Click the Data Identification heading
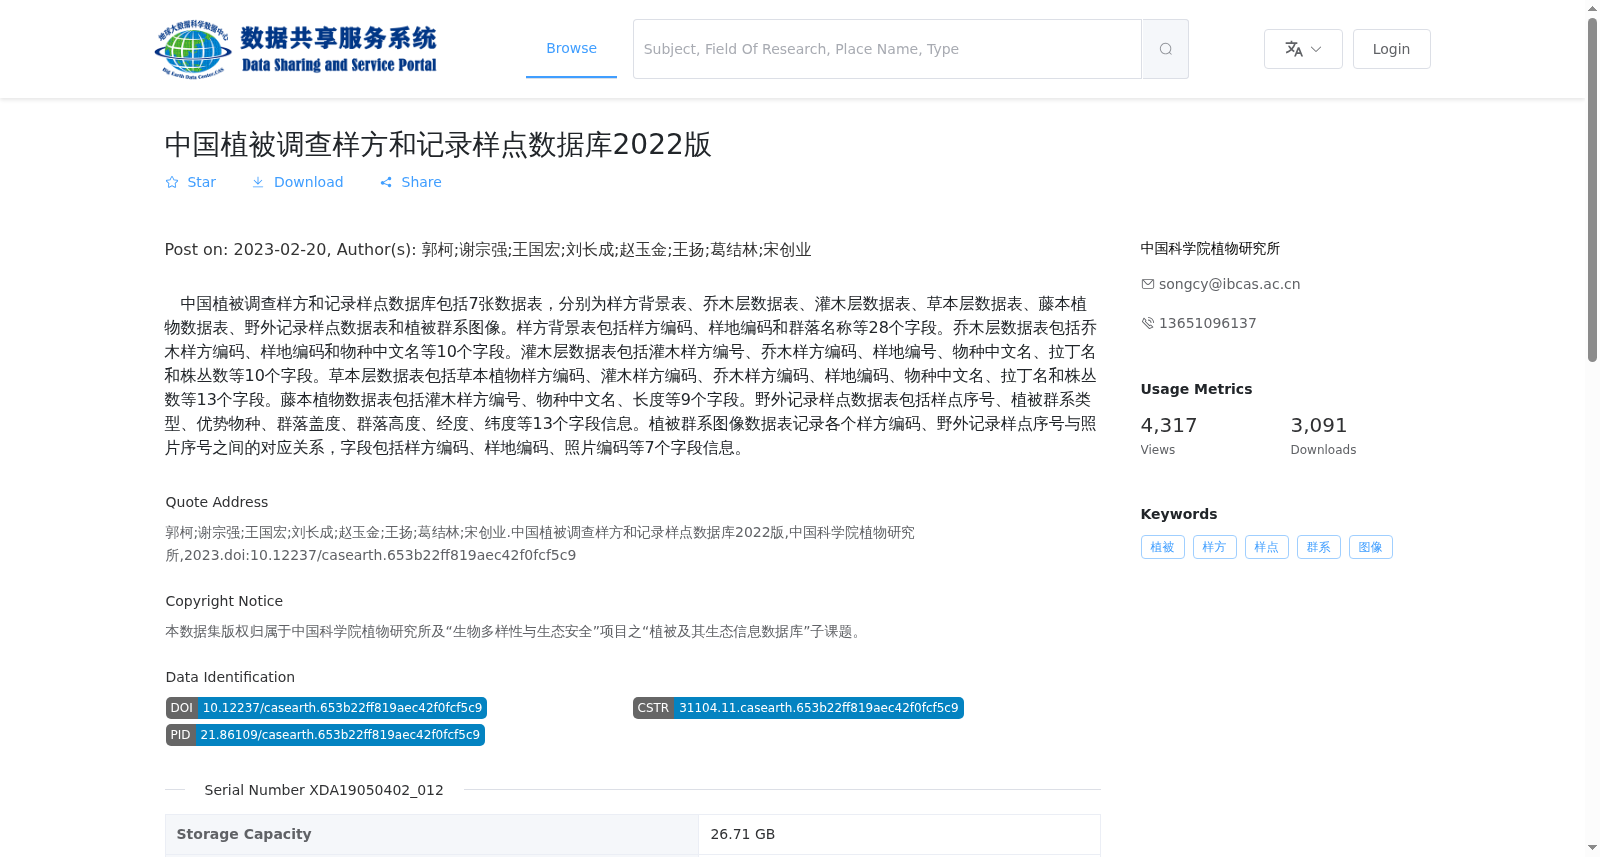 pyautogui.click(x=230, y=677)
